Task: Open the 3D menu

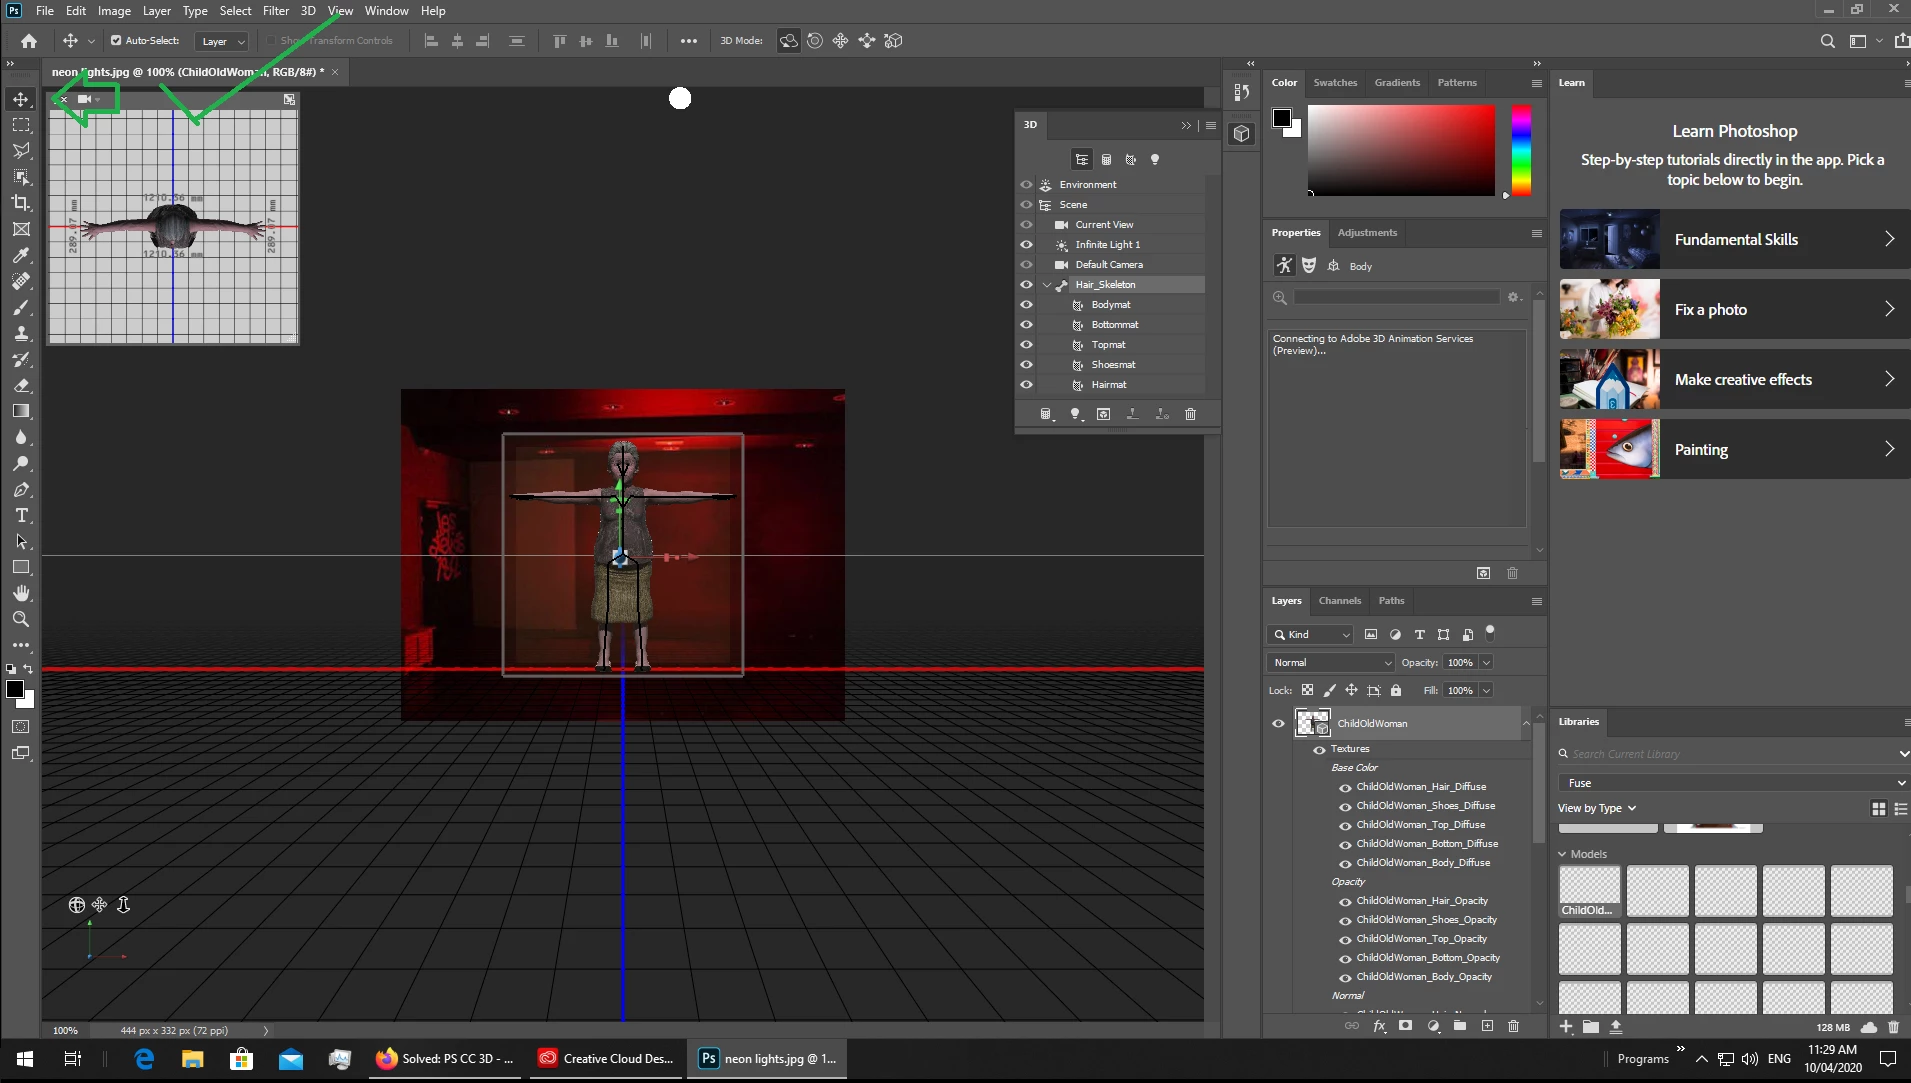Action: [308, 11]
